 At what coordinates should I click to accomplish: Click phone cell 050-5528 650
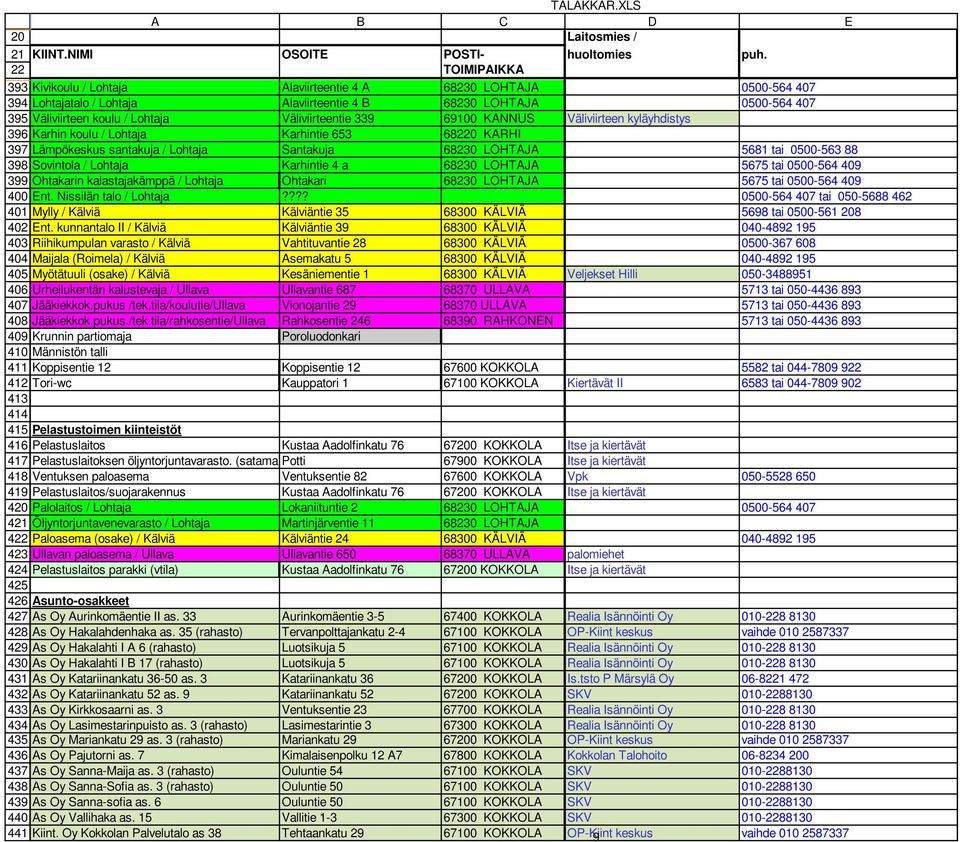pos(848,476)
